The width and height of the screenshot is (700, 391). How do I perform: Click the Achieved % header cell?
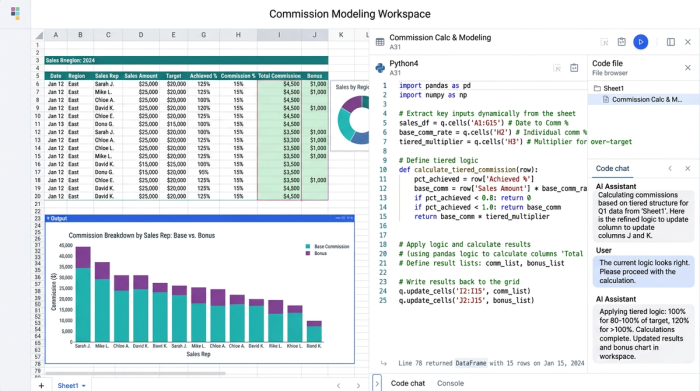(203, 76)
